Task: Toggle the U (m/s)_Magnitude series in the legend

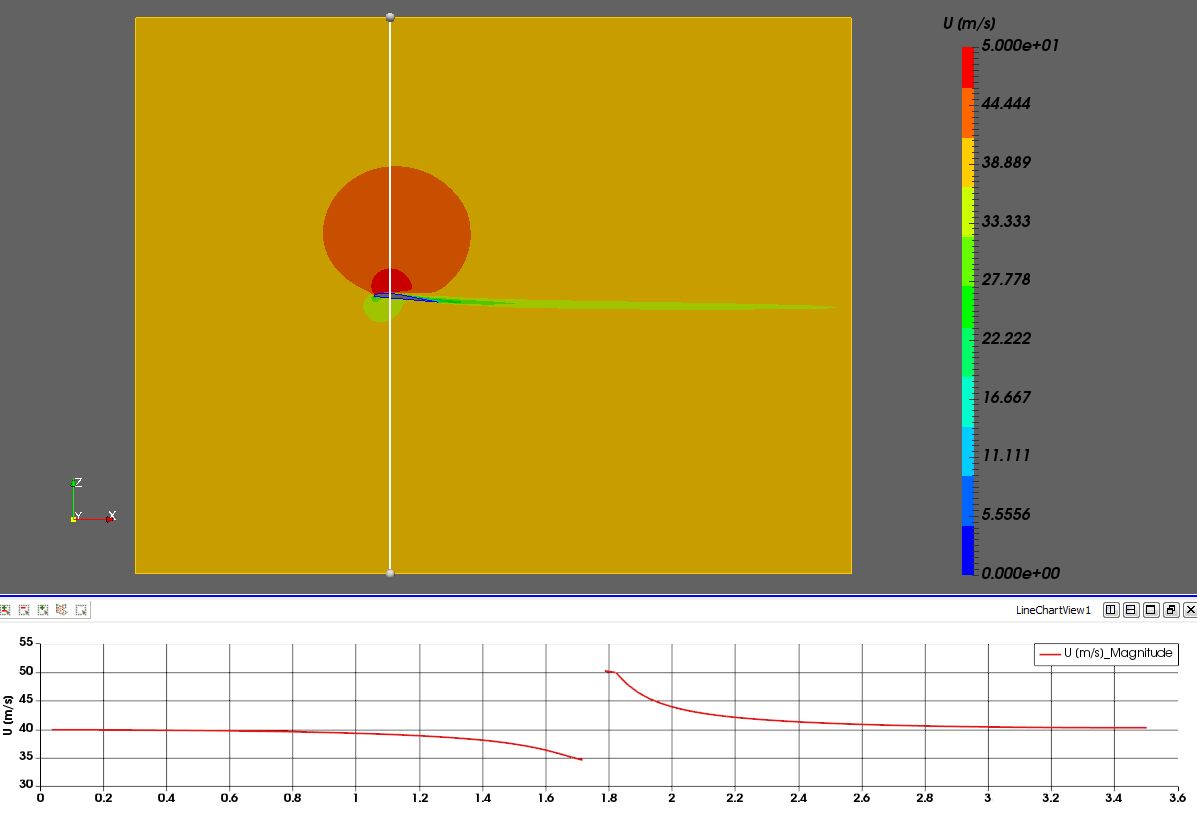Action: coord(1105,653)
